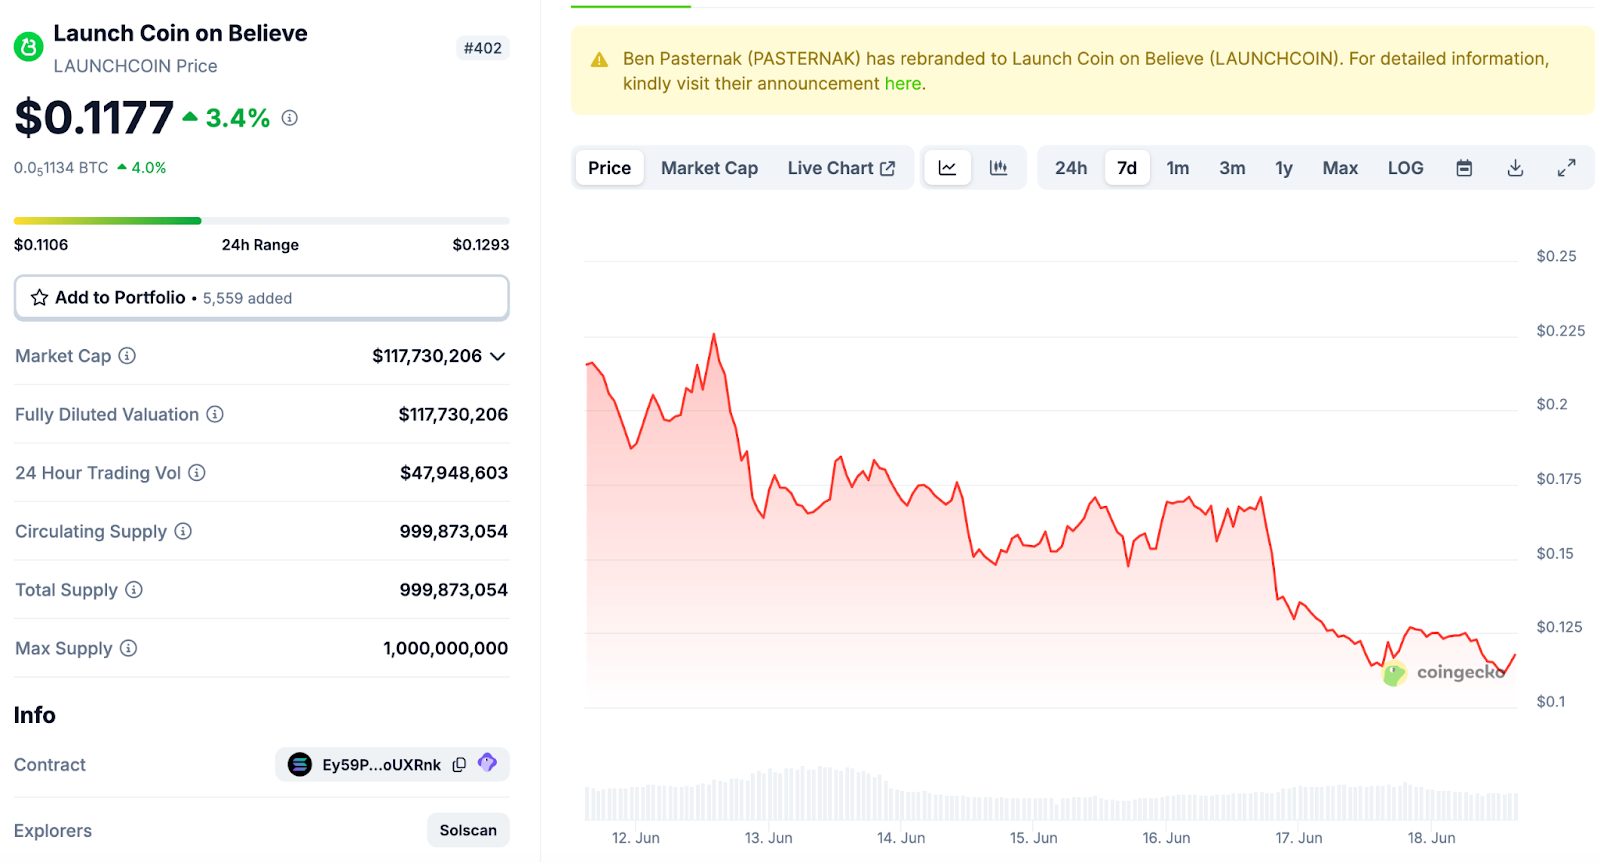Set chart range to Max
This screenshot has width=1600, height=862.
[1340, 168]
